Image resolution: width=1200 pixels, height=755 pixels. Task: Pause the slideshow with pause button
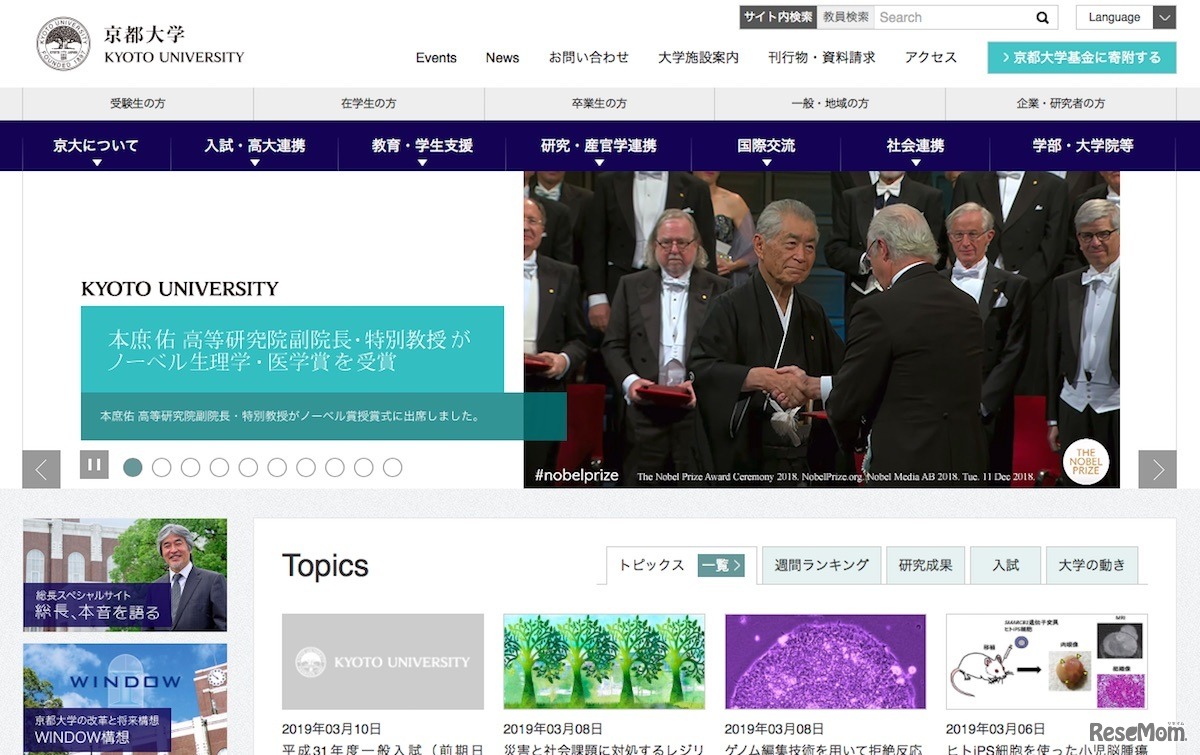[x=94, y=464]
